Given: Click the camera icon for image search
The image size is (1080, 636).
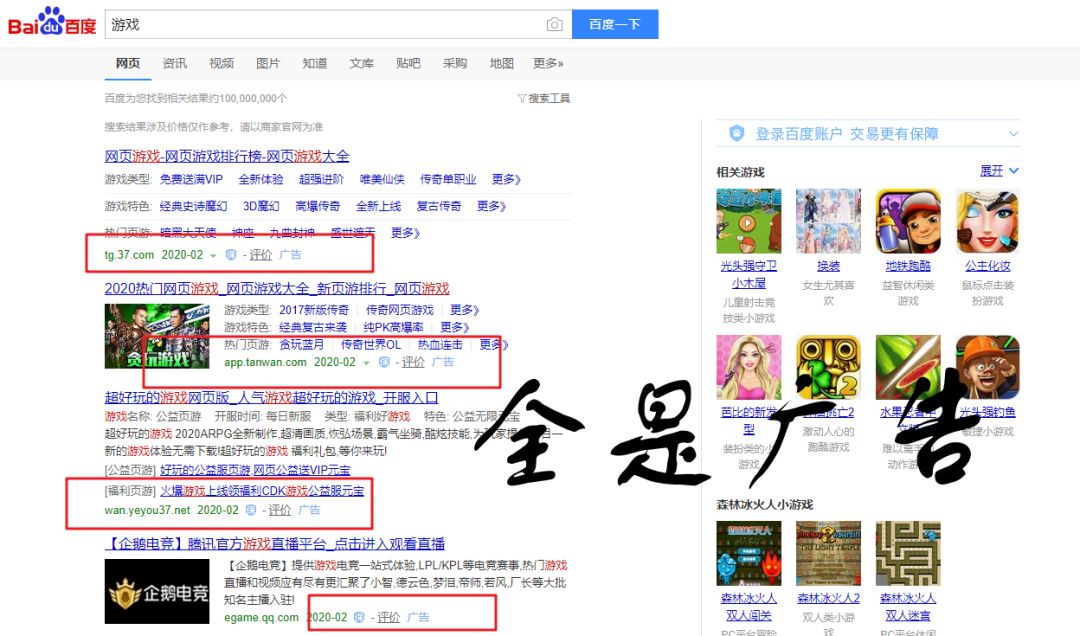Looking at the screenshot, I should [556, 24].
